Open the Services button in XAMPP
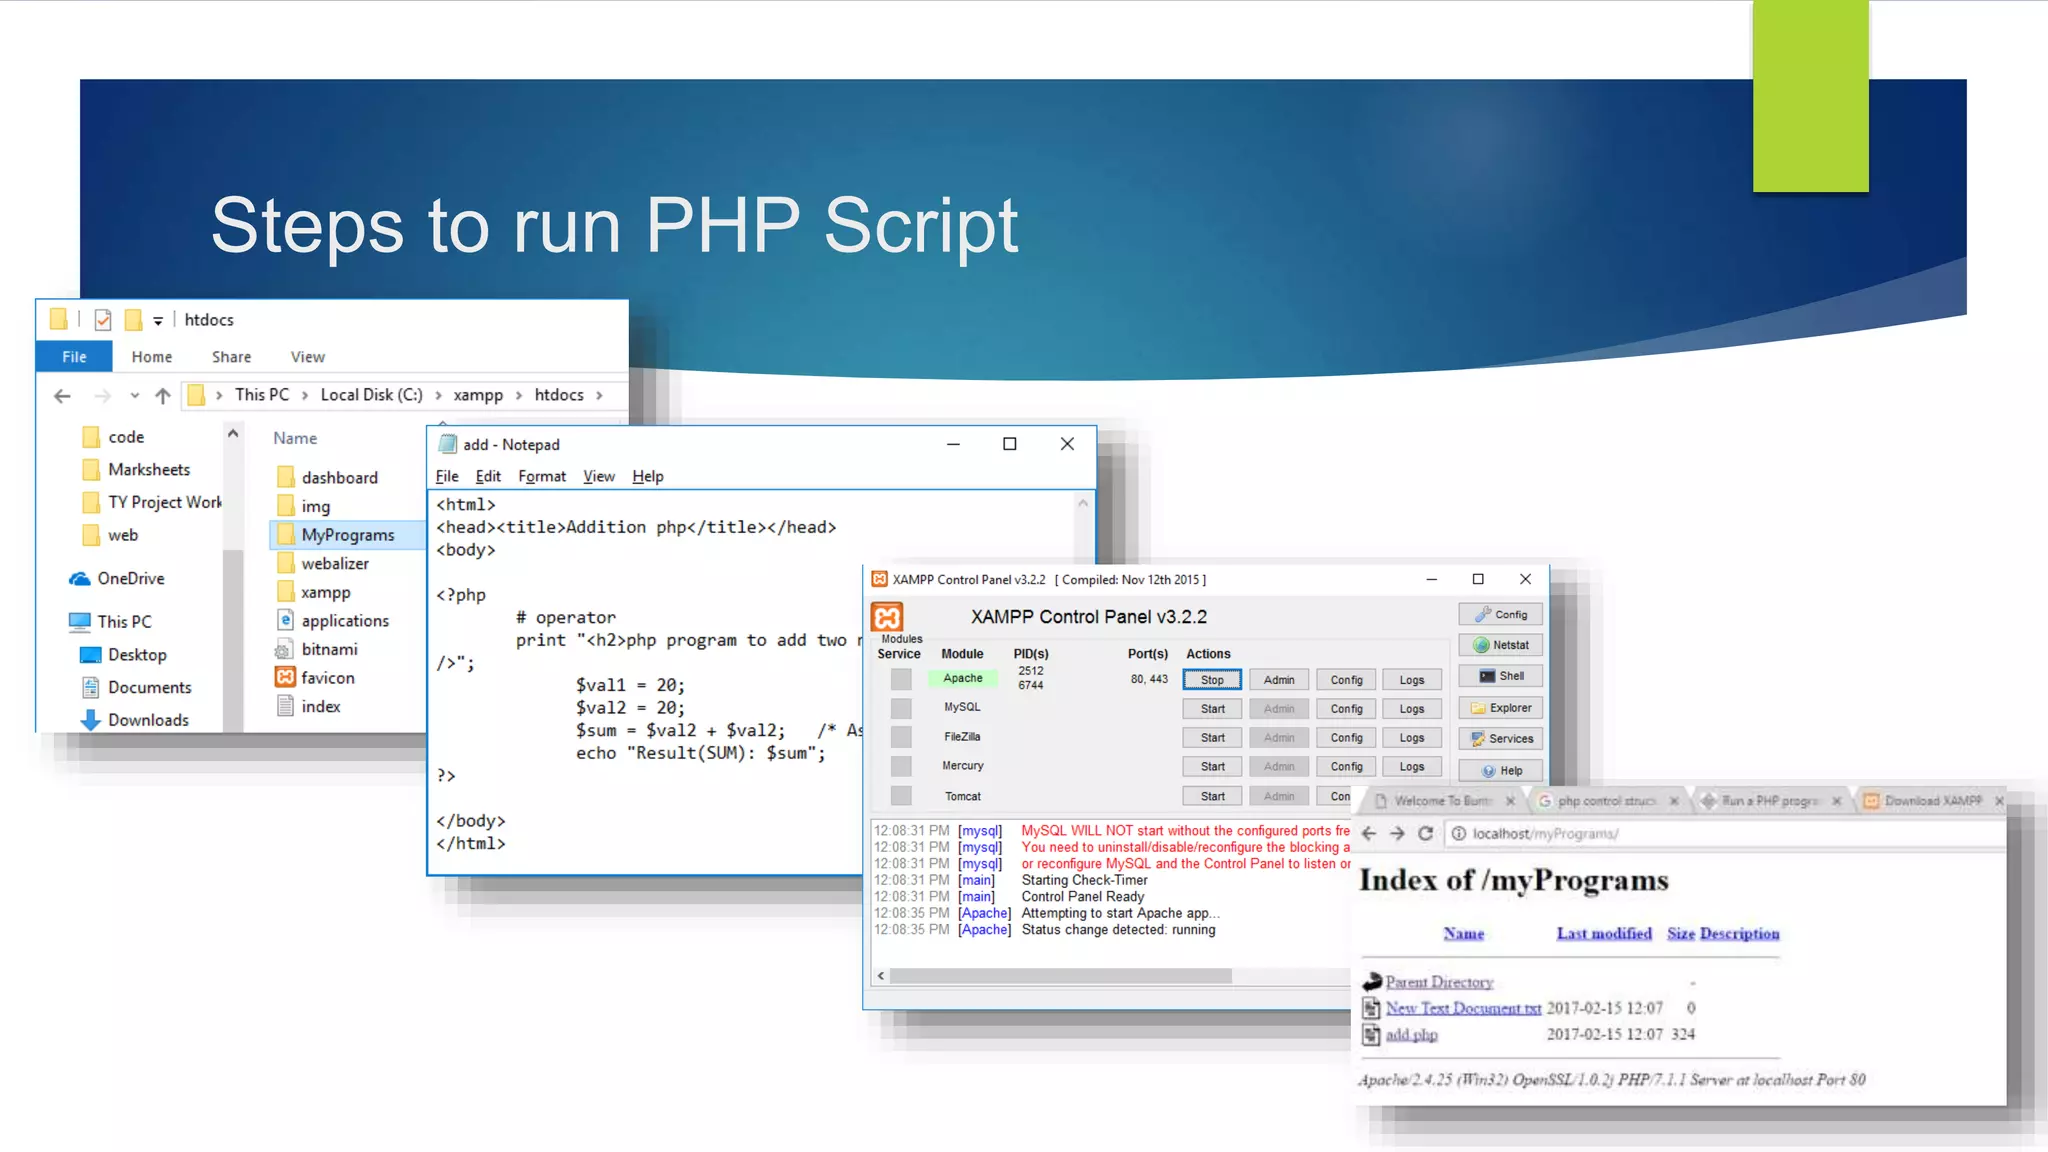Viewport: 2048px width, 1152px height. point(1500,739)
